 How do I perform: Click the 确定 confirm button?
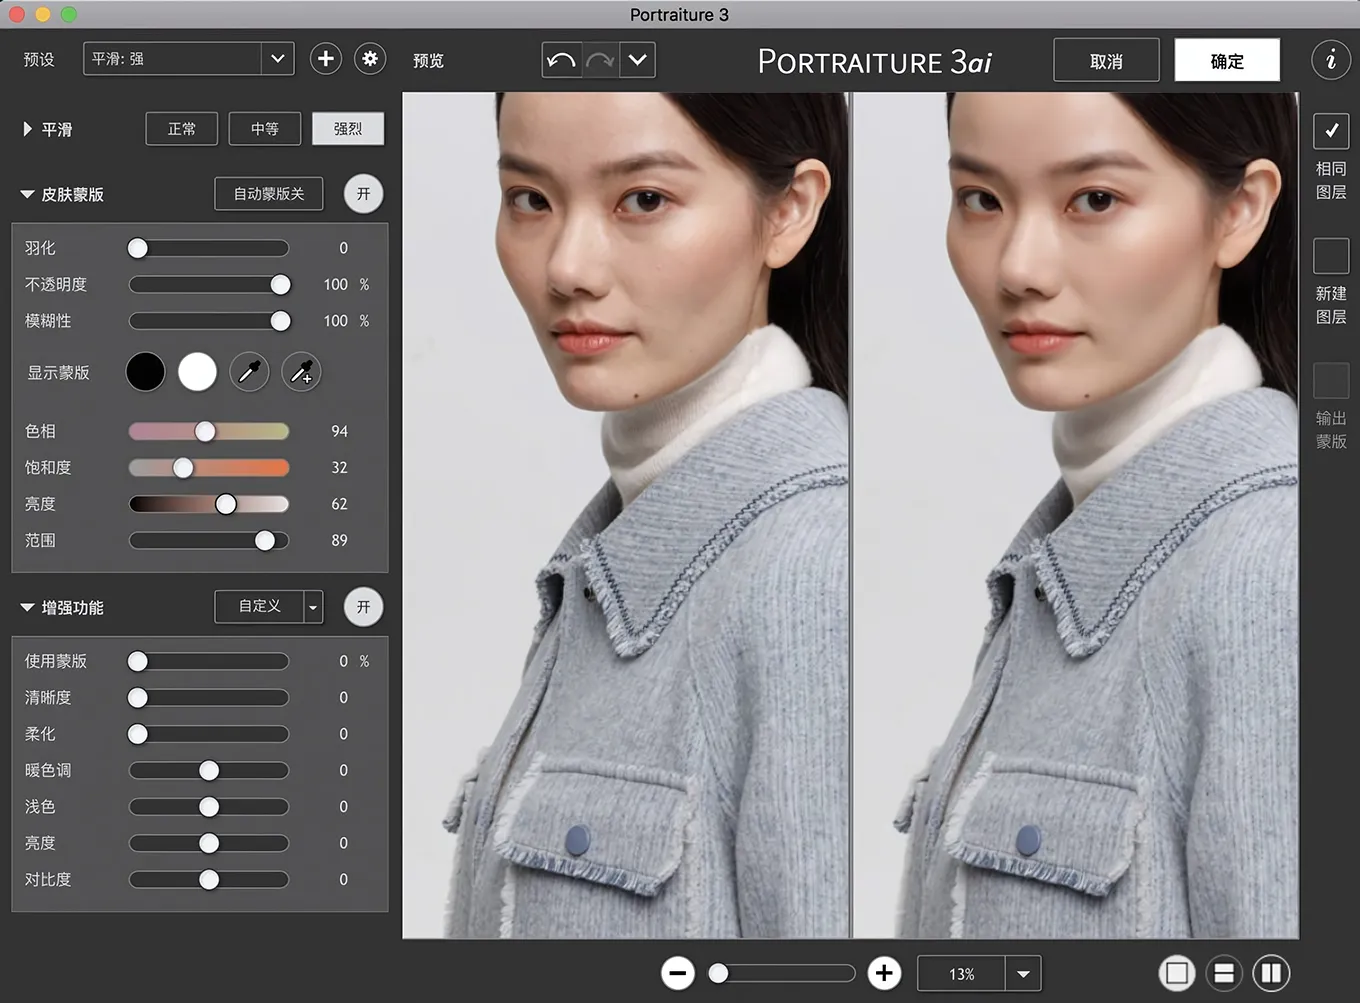pyautogui.click(x=1227, y=61)
